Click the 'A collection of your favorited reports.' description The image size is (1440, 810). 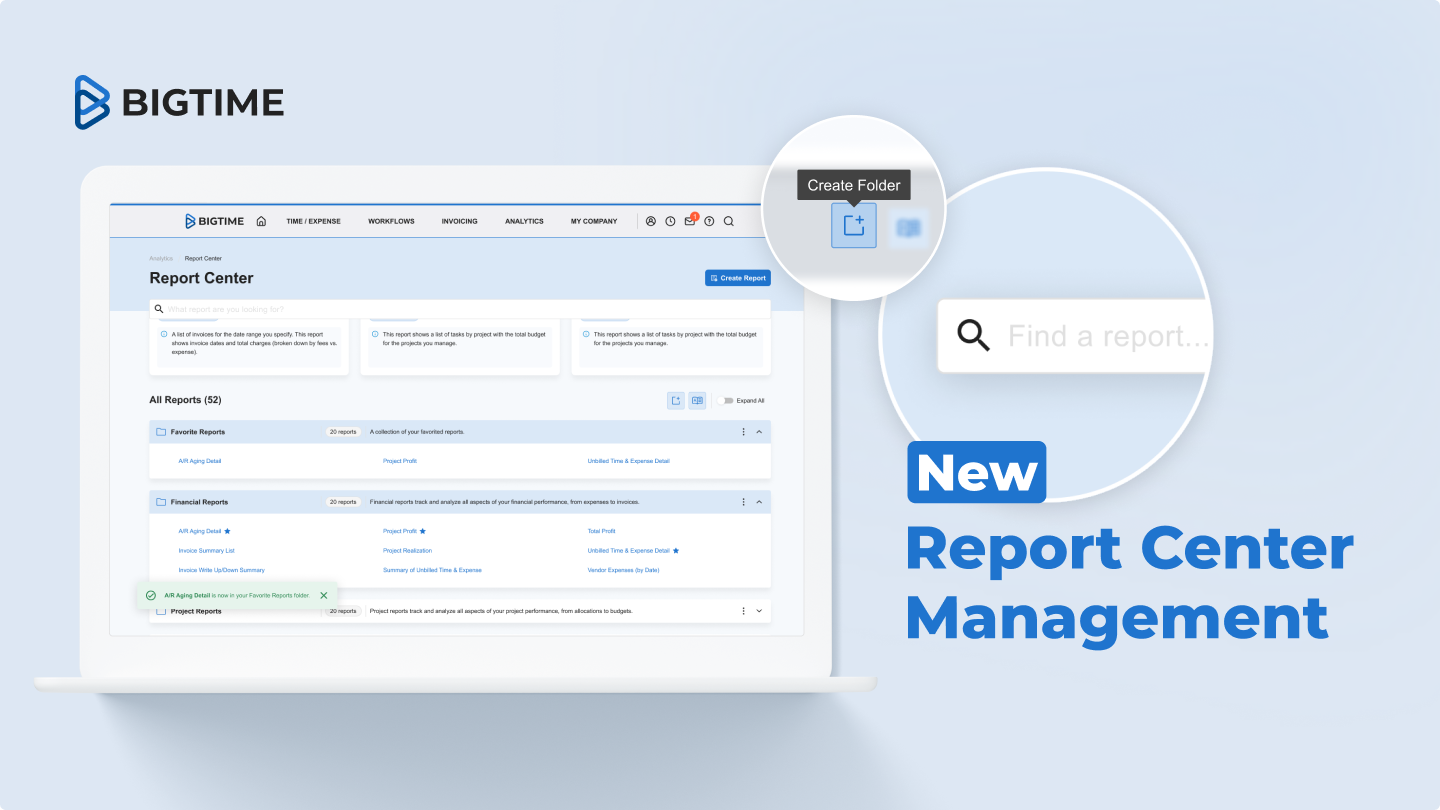(x=417, y=432)
